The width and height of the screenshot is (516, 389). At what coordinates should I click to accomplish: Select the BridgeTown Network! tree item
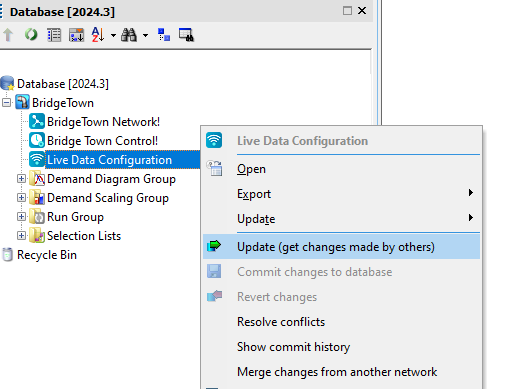click(x=103, y=122)
